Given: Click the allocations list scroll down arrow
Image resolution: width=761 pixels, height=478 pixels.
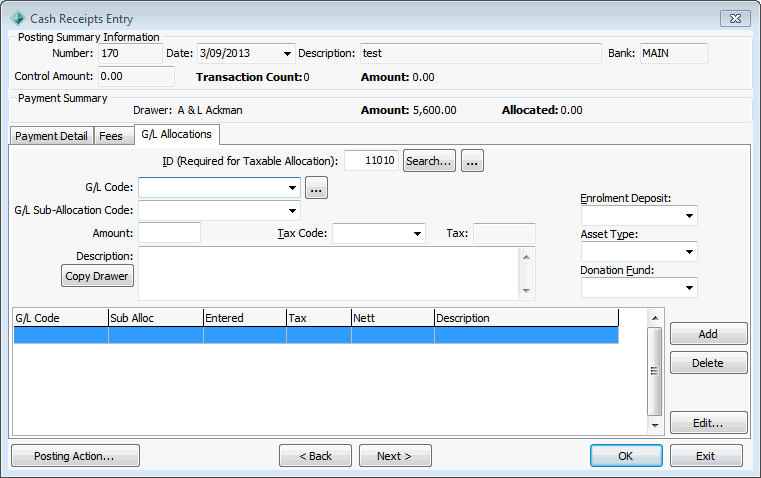Looking at the screenshot, I should tap(655, 425).
